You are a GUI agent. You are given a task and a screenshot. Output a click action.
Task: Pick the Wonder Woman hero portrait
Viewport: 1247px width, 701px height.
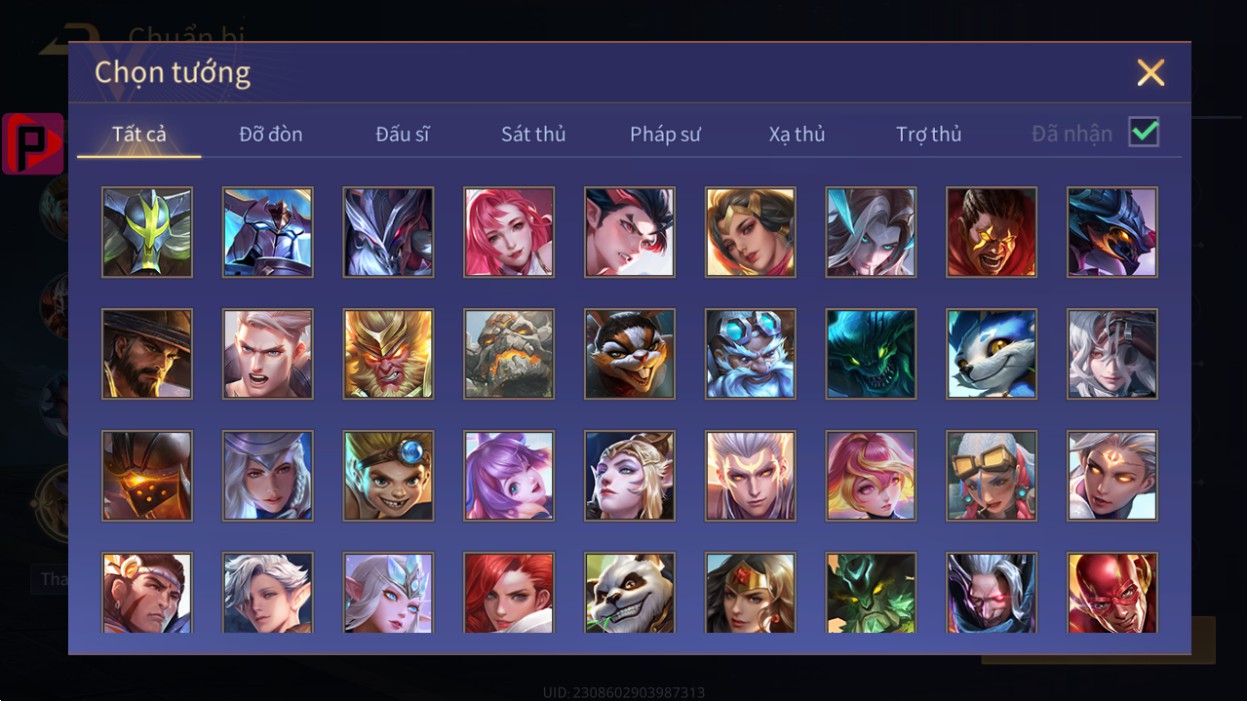click(x=750, y=593)
